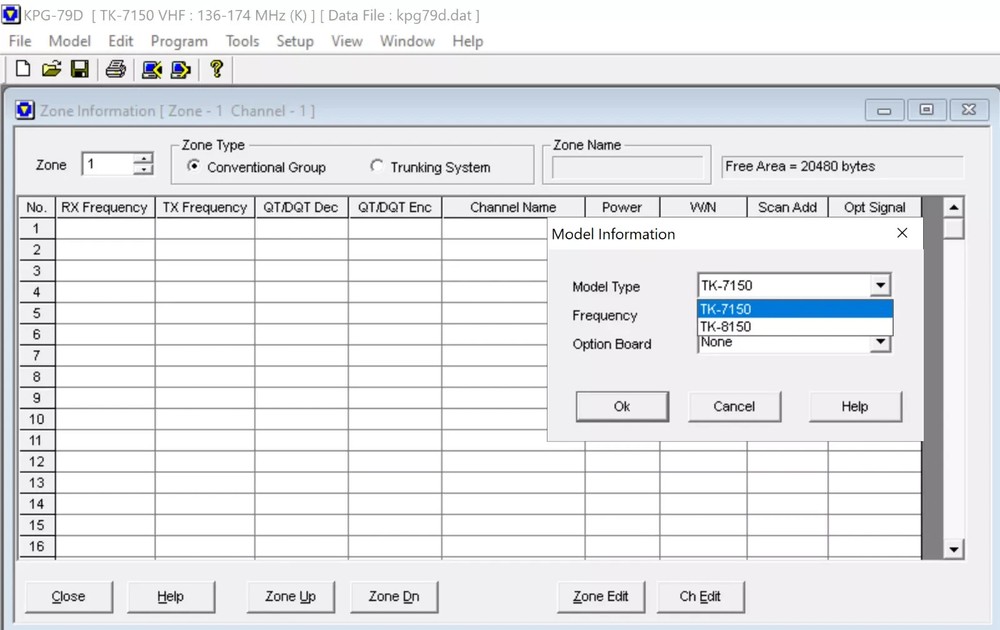This screenshot has height=630, width=1000.
Task: Open the Window menu
Action: (407, 41)
